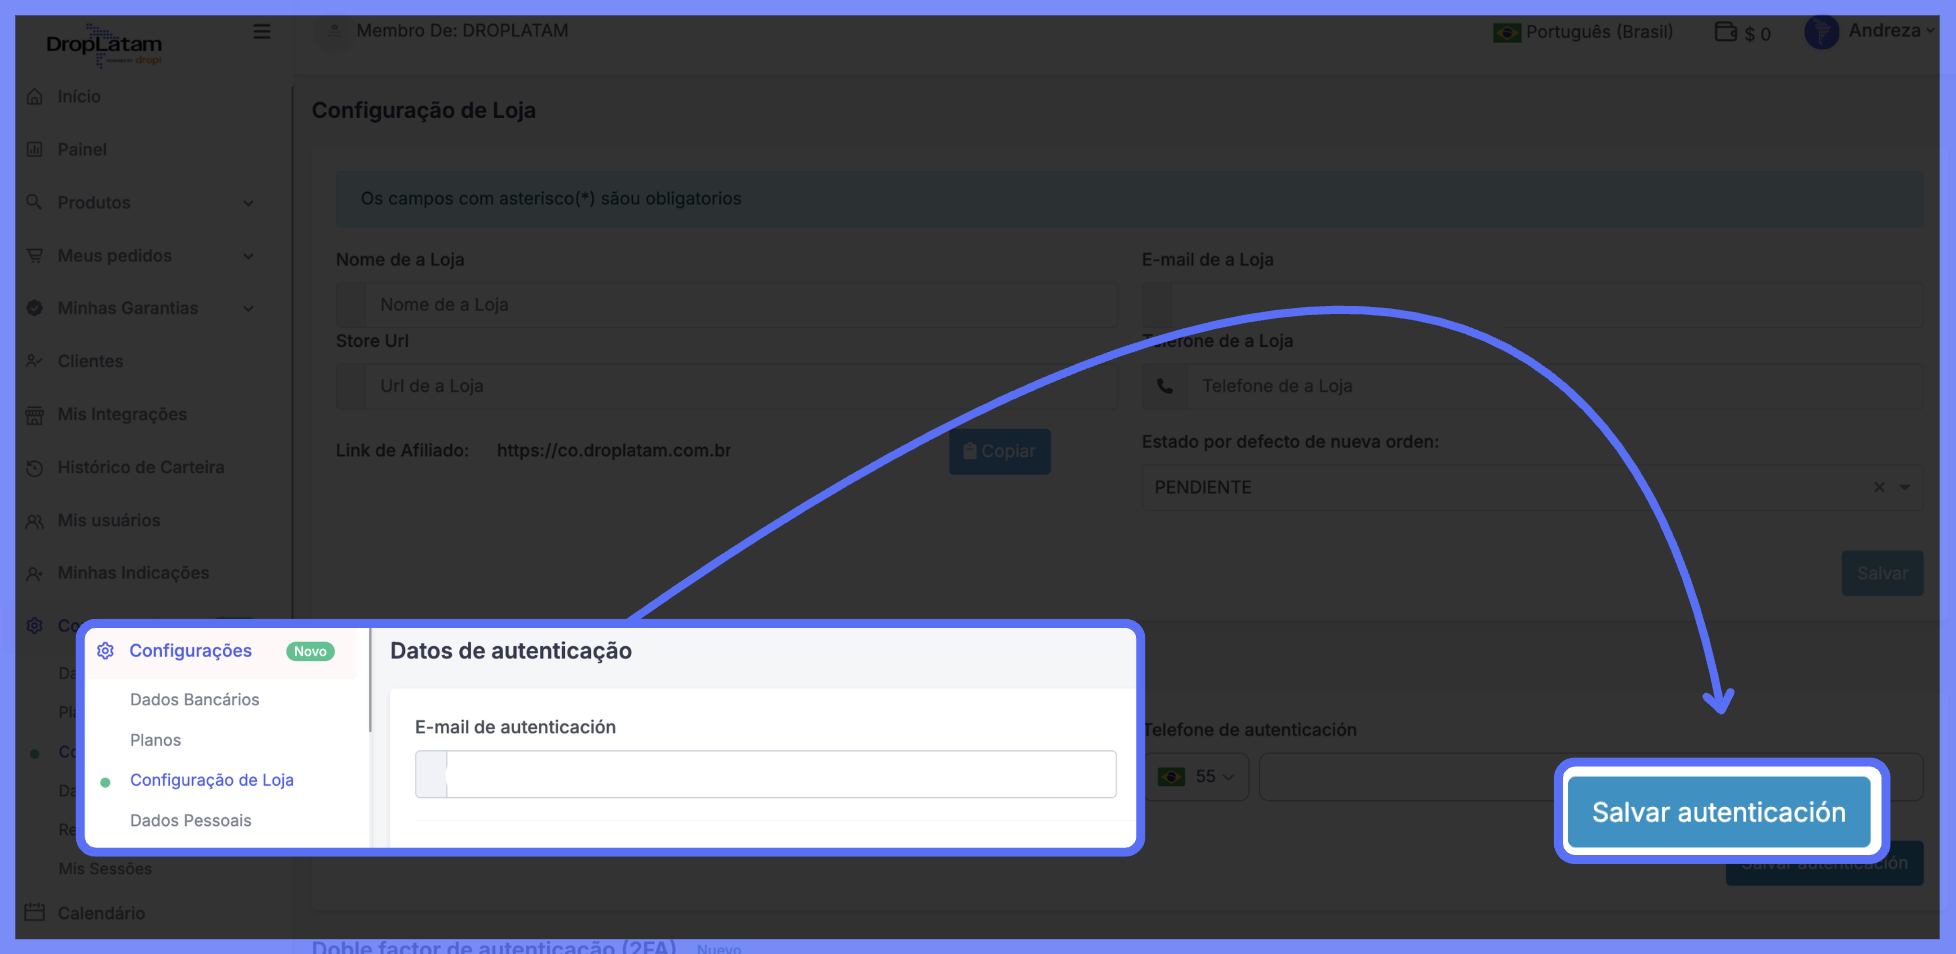Viewport: 1956px width, 954px height.
Task: Focus the E-mail de autenticación field
Action: 780,774
